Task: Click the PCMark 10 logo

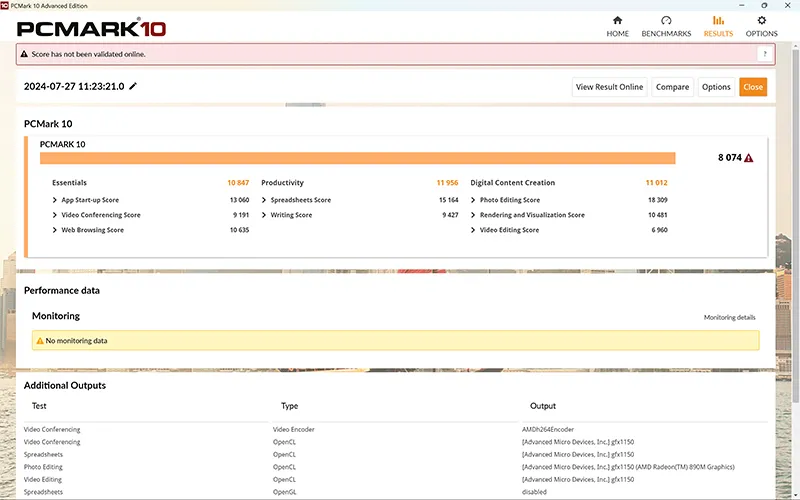Action: click(x=91, y=28)
